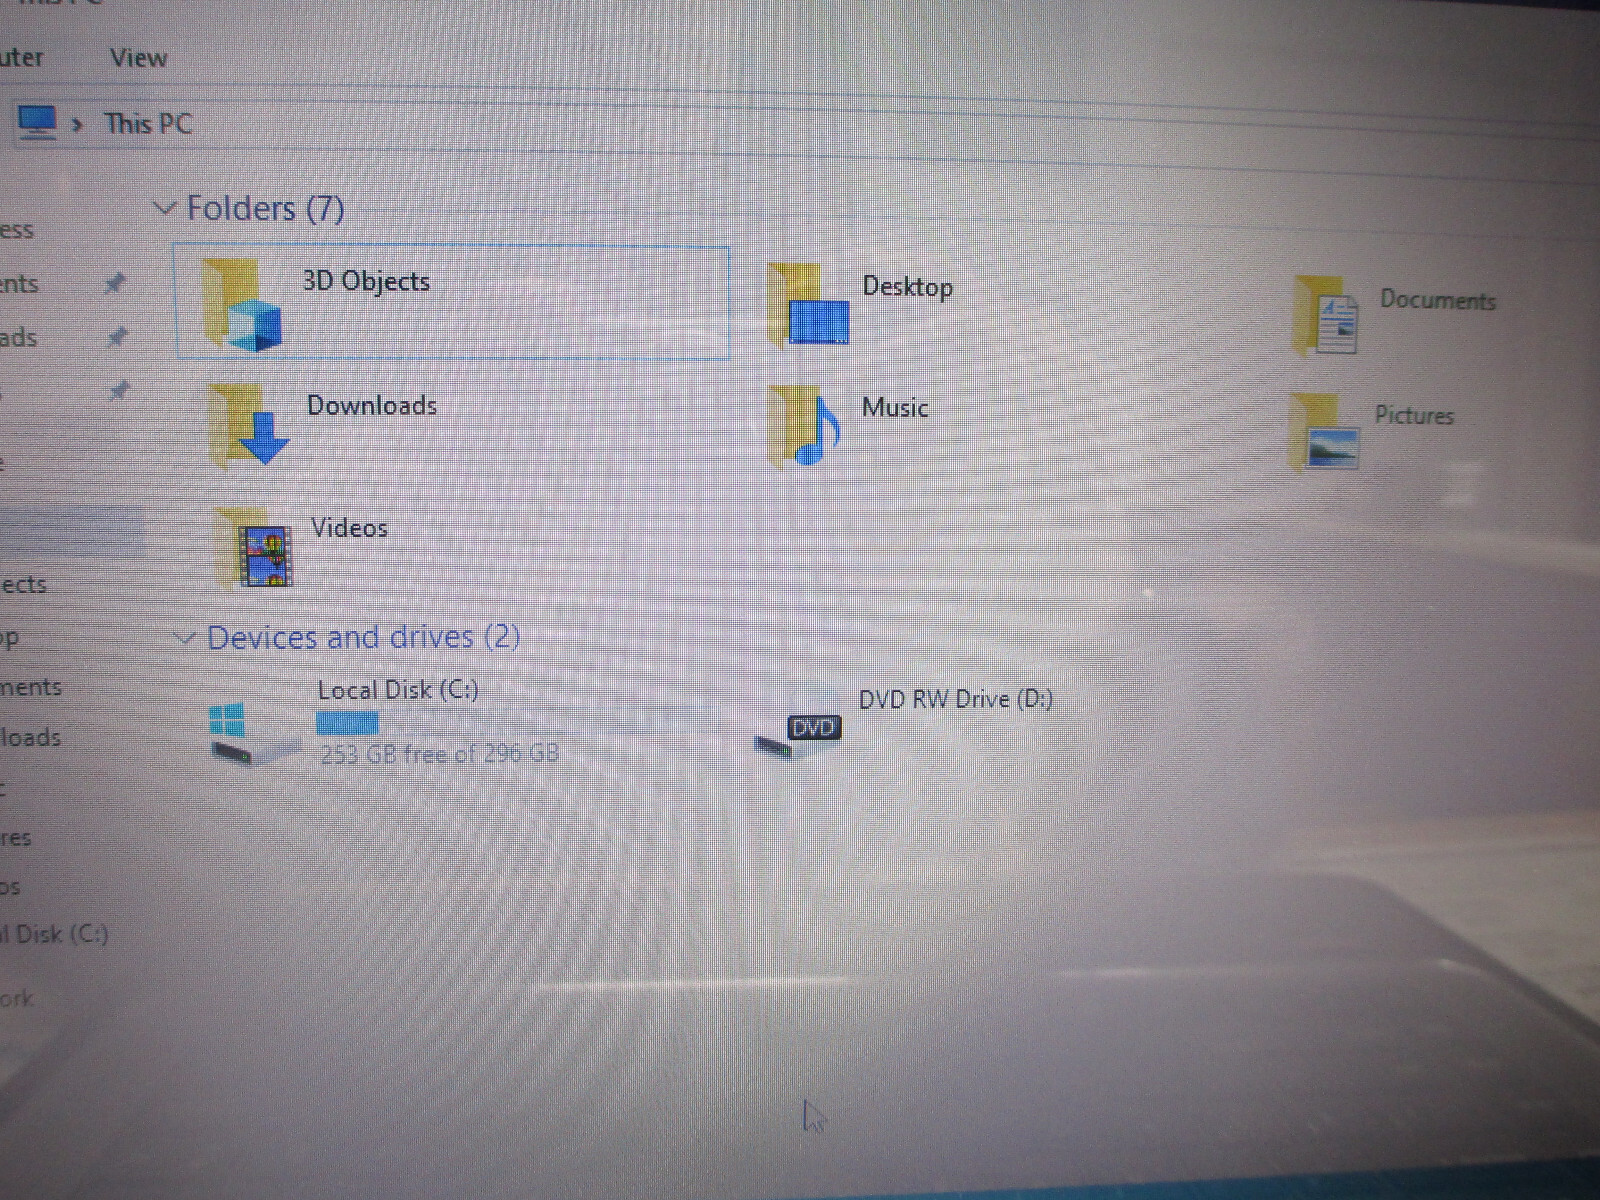Select the 'Downloads' folder label
Viewport: 1600px width, 1200px height.
tap(372, 405)
